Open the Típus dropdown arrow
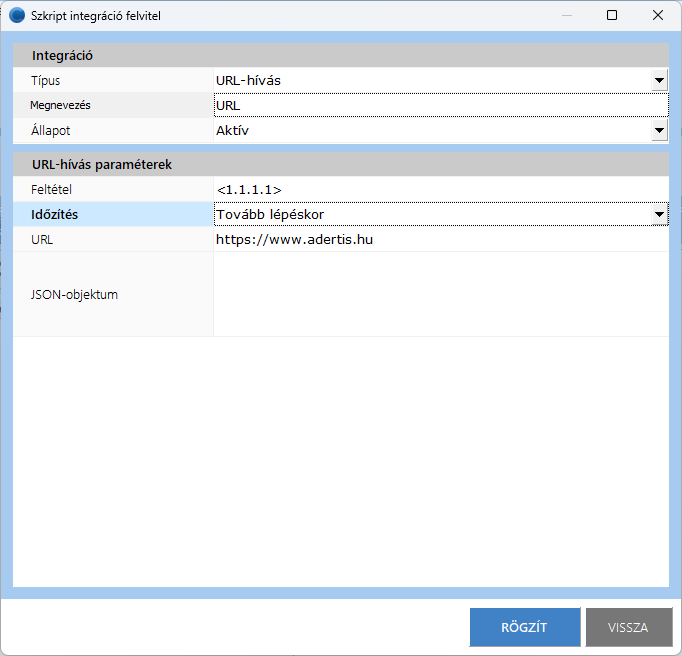682x656 pixels. point(659,80)
